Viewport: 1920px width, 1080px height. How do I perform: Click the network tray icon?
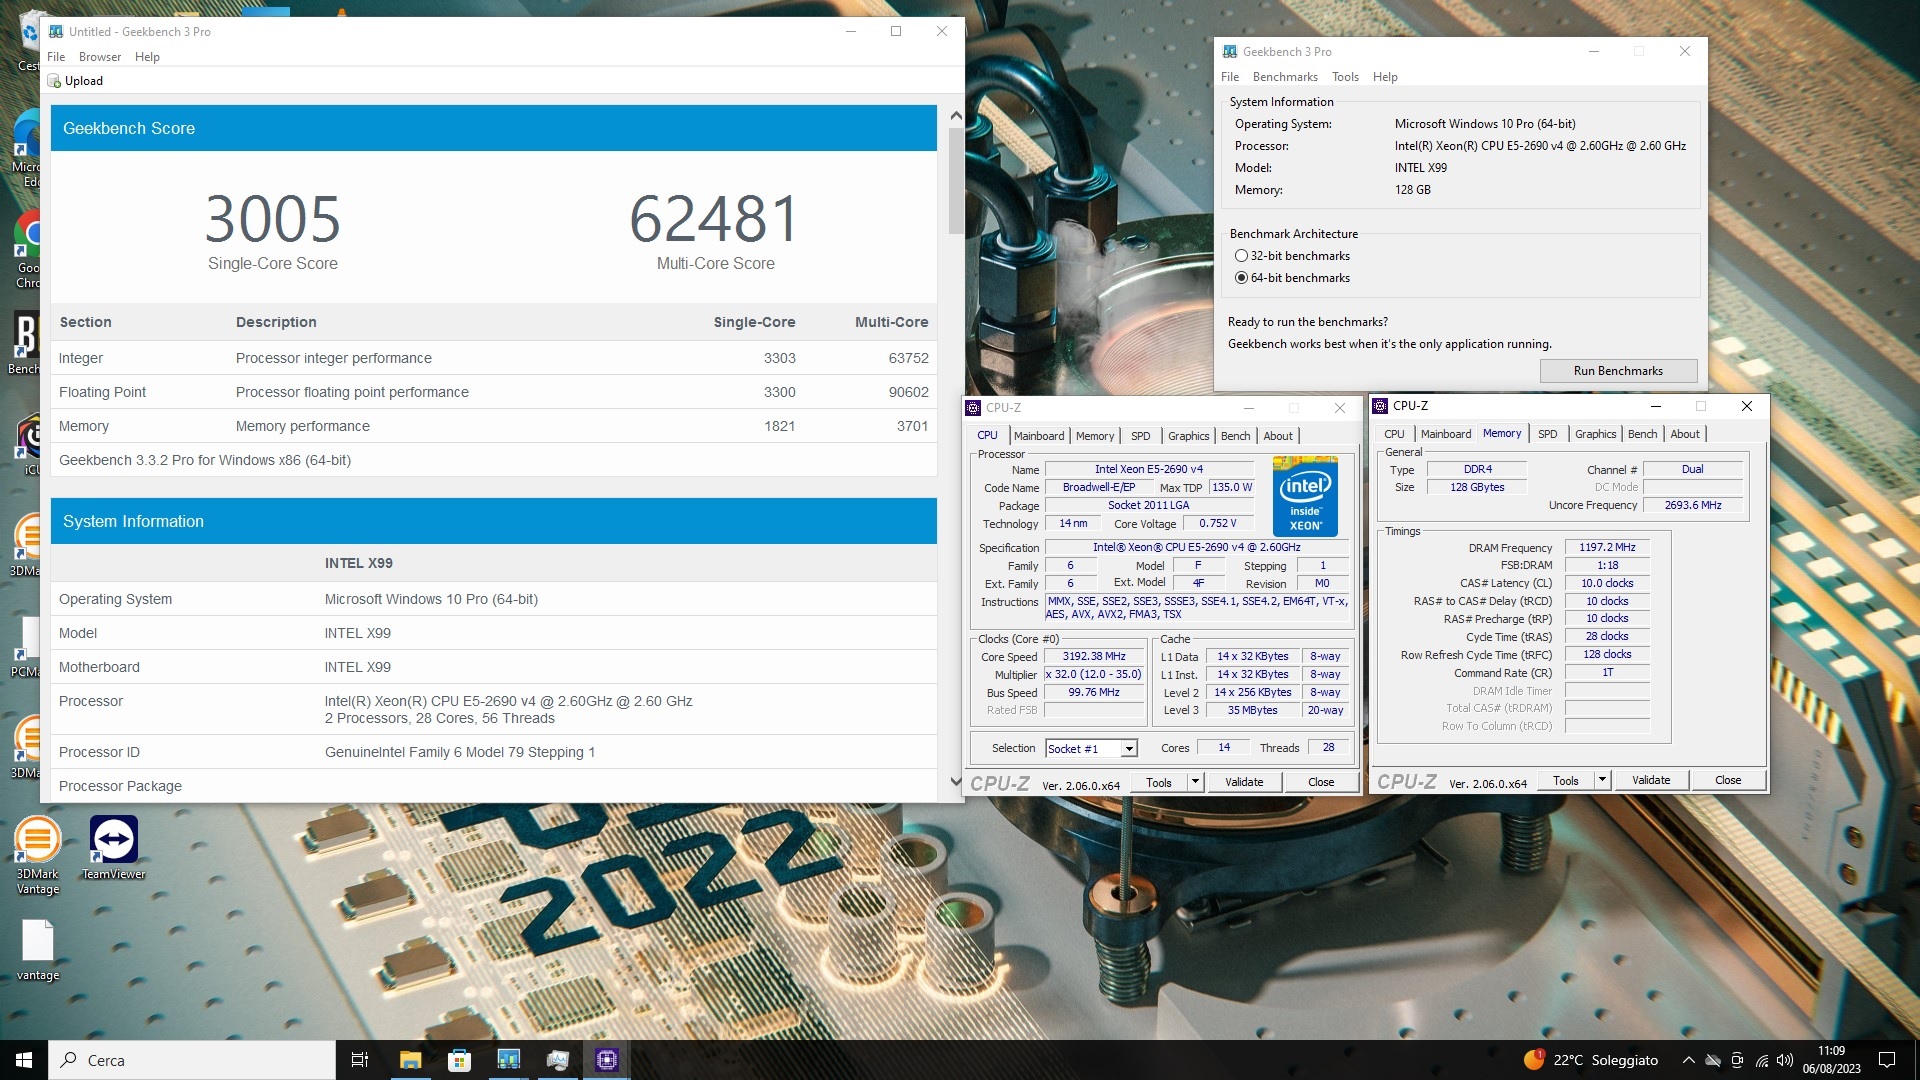(x=1761, y=1060)
